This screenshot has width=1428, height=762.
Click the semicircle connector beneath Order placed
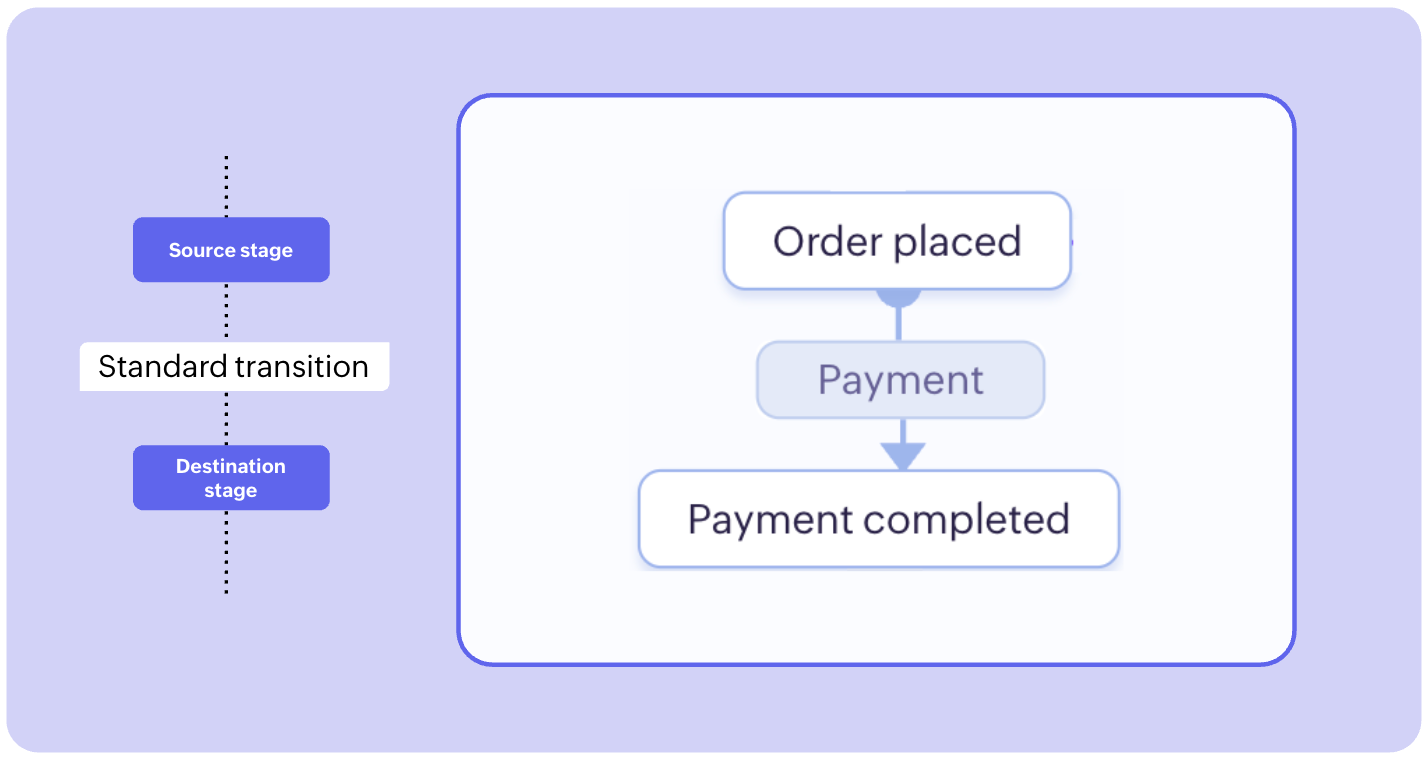pyautogui.click(x=898, y=297)
